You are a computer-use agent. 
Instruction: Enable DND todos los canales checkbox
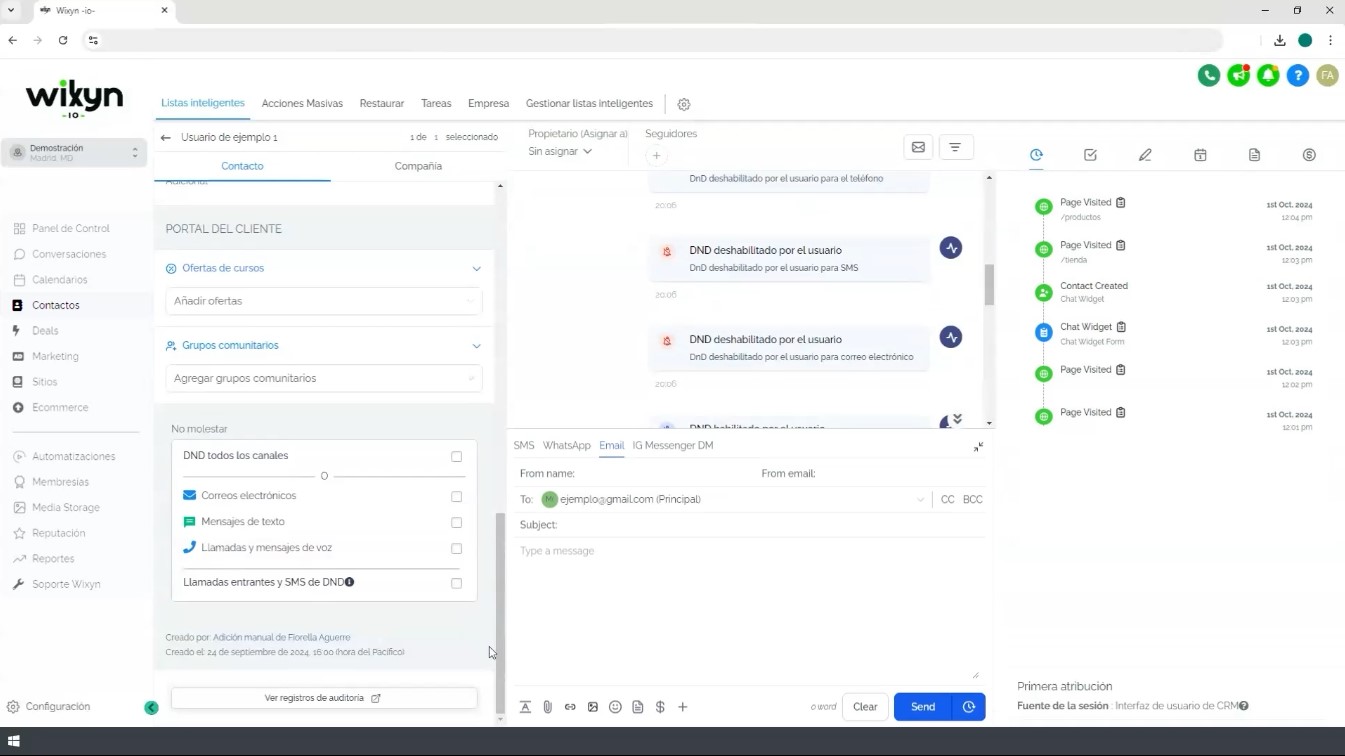[456, 456]
